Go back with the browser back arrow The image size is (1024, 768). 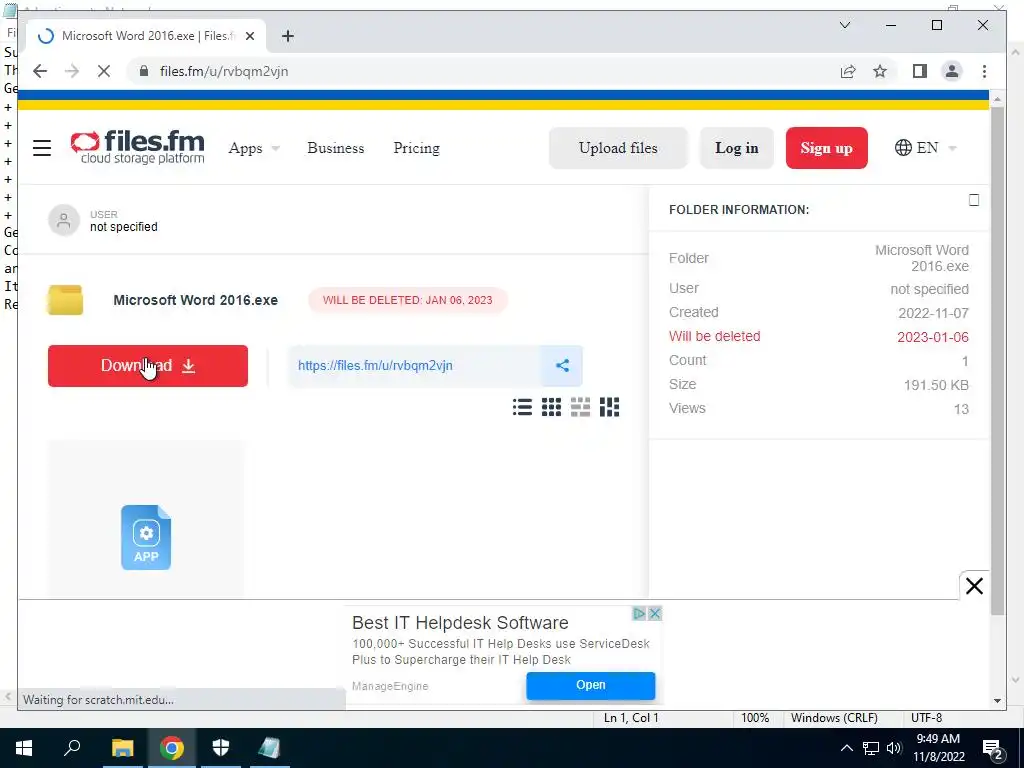(40, 71)
